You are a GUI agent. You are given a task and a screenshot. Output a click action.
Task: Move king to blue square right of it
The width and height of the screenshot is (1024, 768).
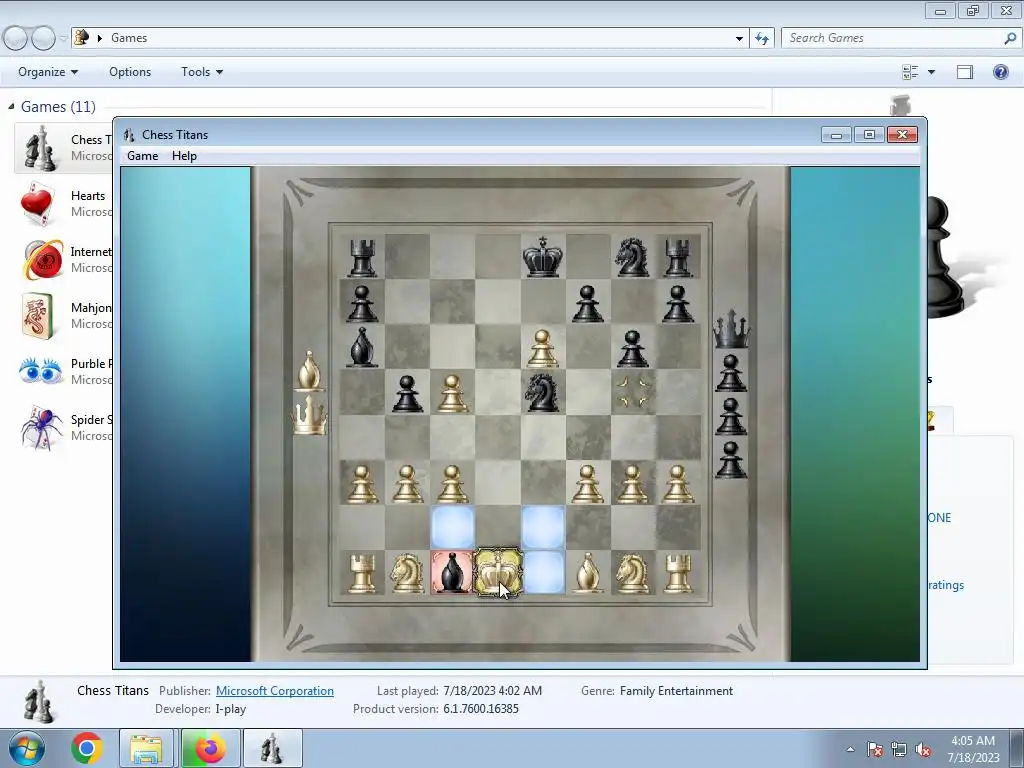coord(543,573)
